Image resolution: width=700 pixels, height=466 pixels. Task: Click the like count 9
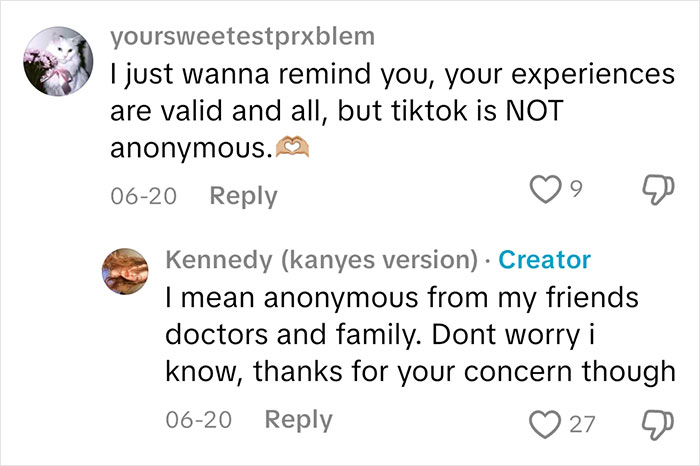577,189
